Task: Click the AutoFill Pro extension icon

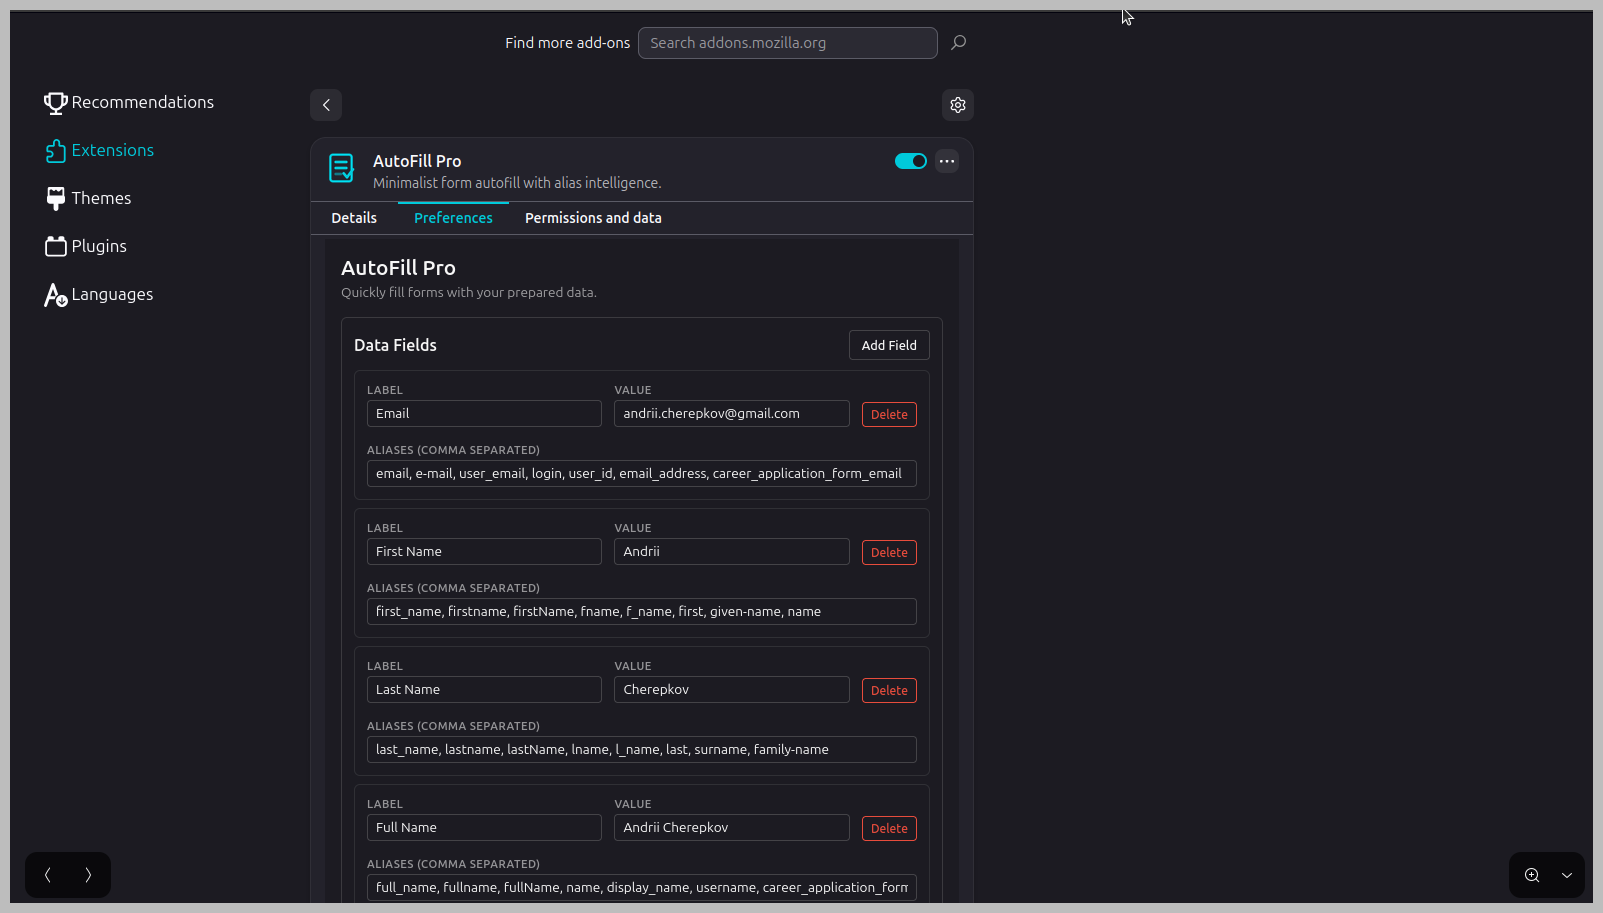Action: coord(342,168)
